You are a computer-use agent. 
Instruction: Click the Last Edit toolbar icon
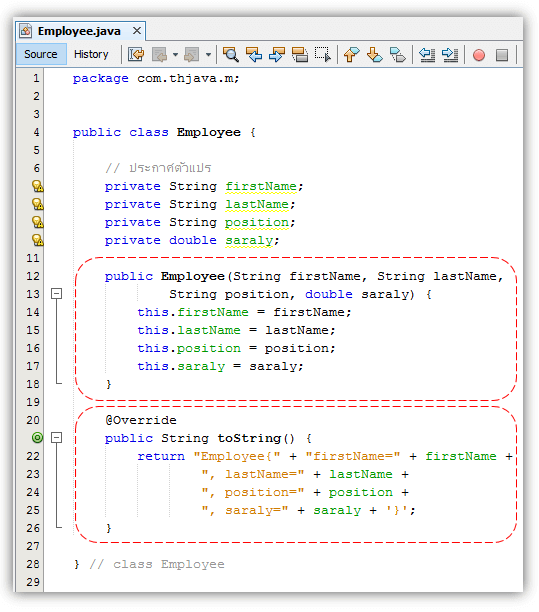tap(136, 54)
